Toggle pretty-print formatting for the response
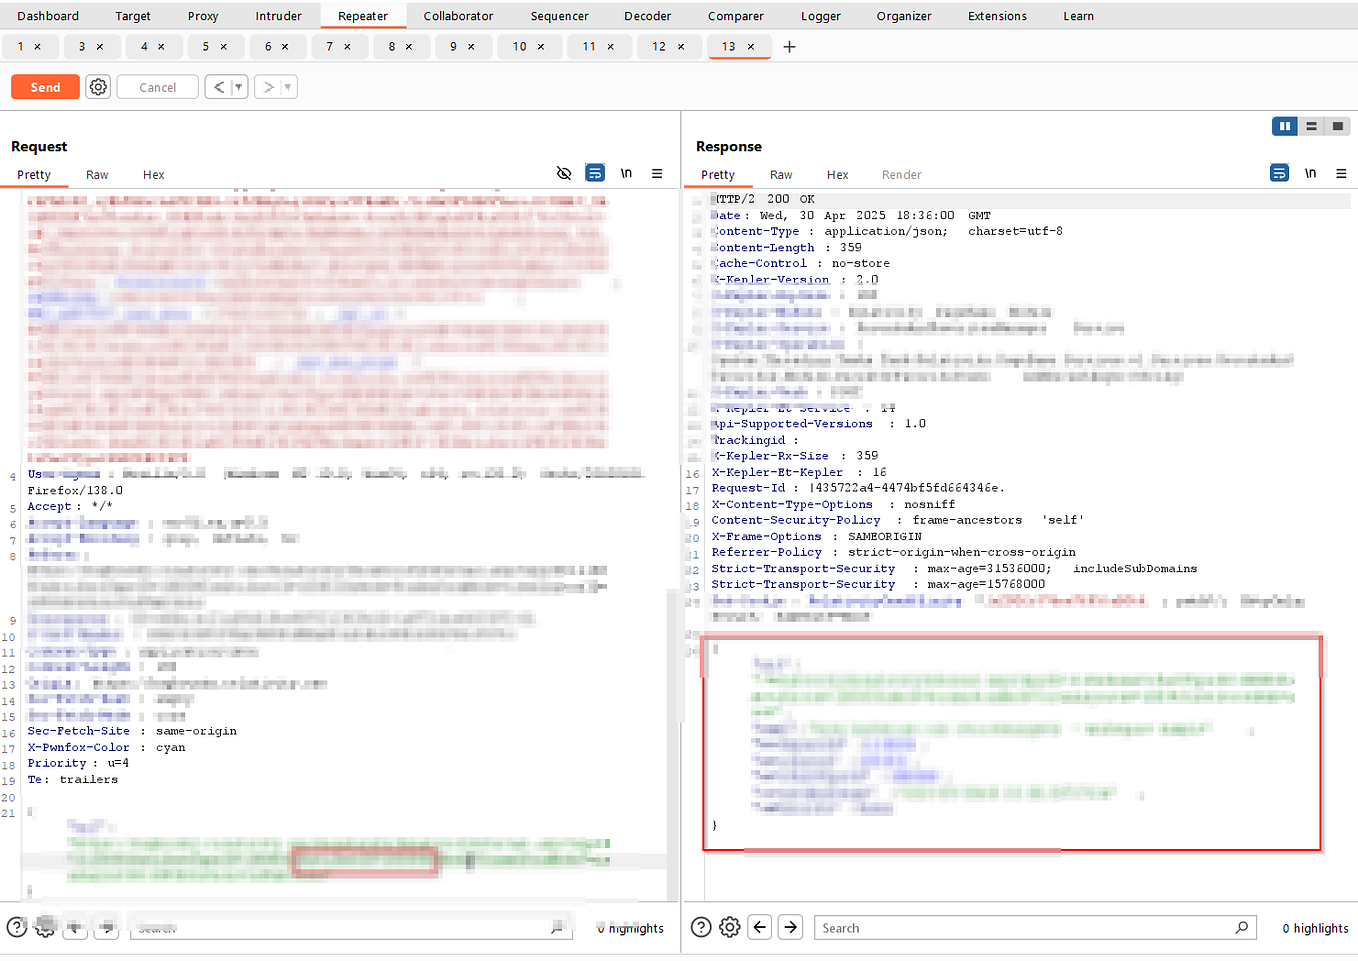This screenshot has height=961, width=1358. point(1279,172)
